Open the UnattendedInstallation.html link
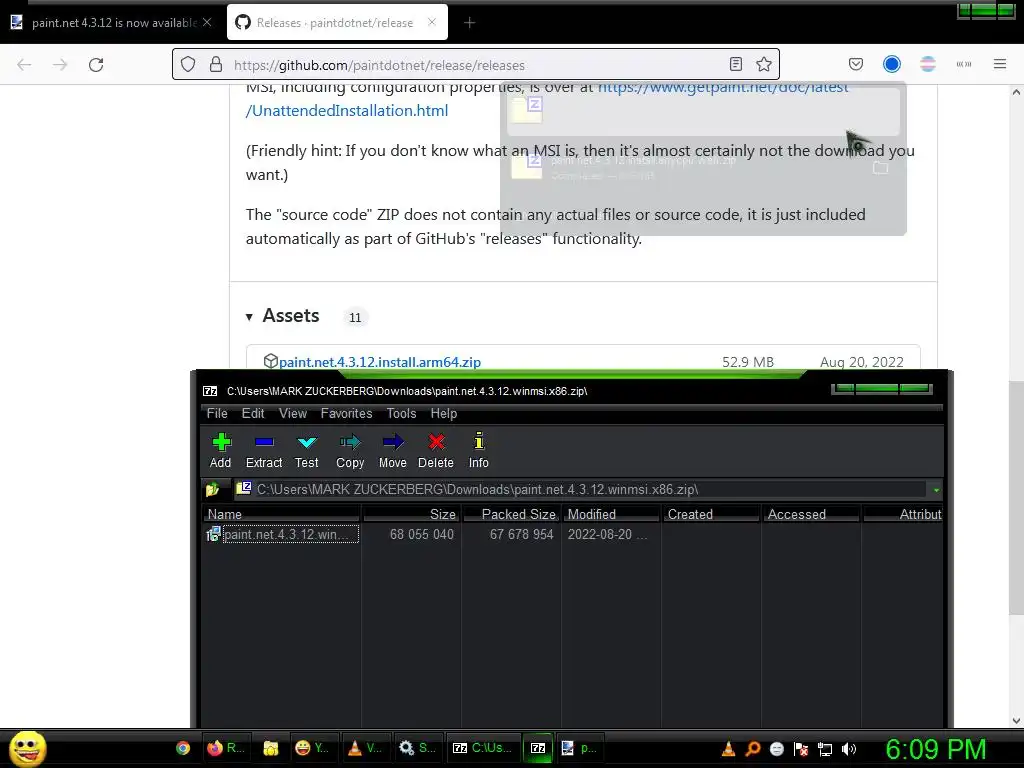Screen dimensions: 1024x768 pos(347,111)
